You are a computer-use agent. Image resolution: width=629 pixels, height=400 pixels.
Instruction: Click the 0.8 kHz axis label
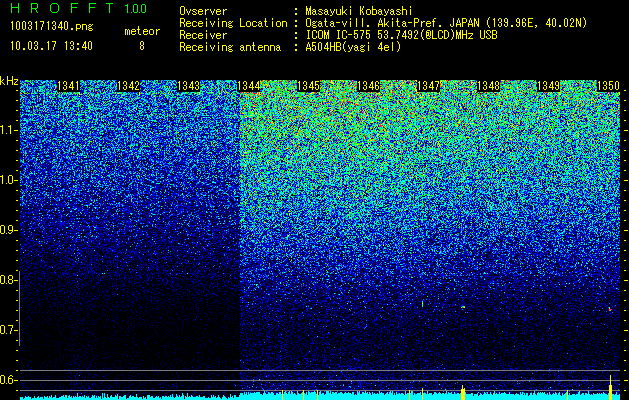pyautogui.click(x=7, y=280)
